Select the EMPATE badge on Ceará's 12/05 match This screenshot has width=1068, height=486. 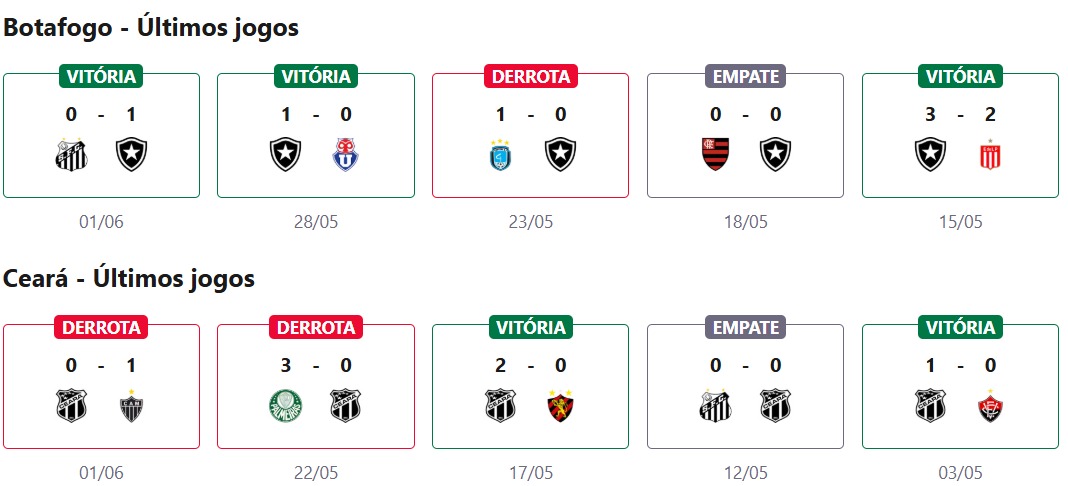[x=745, y=327]
